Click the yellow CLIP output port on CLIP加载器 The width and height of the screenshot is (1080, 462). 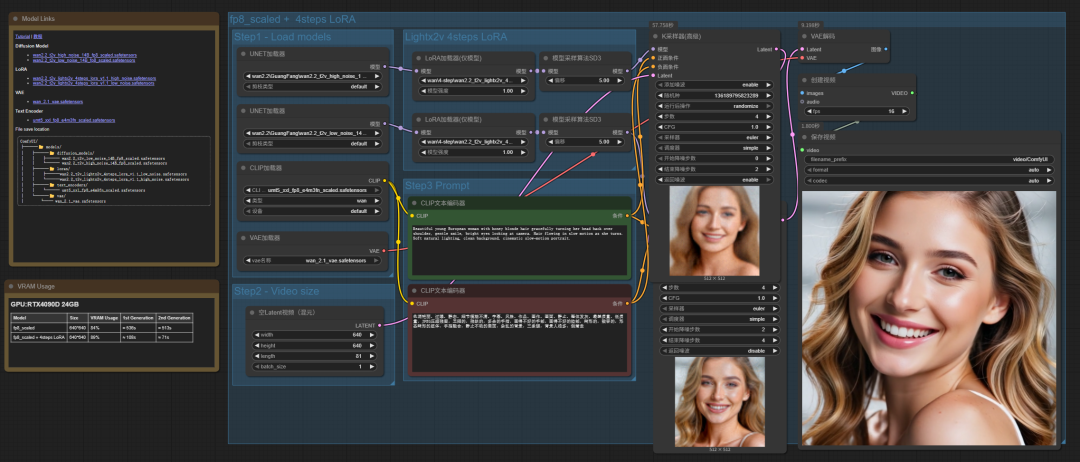384,181
